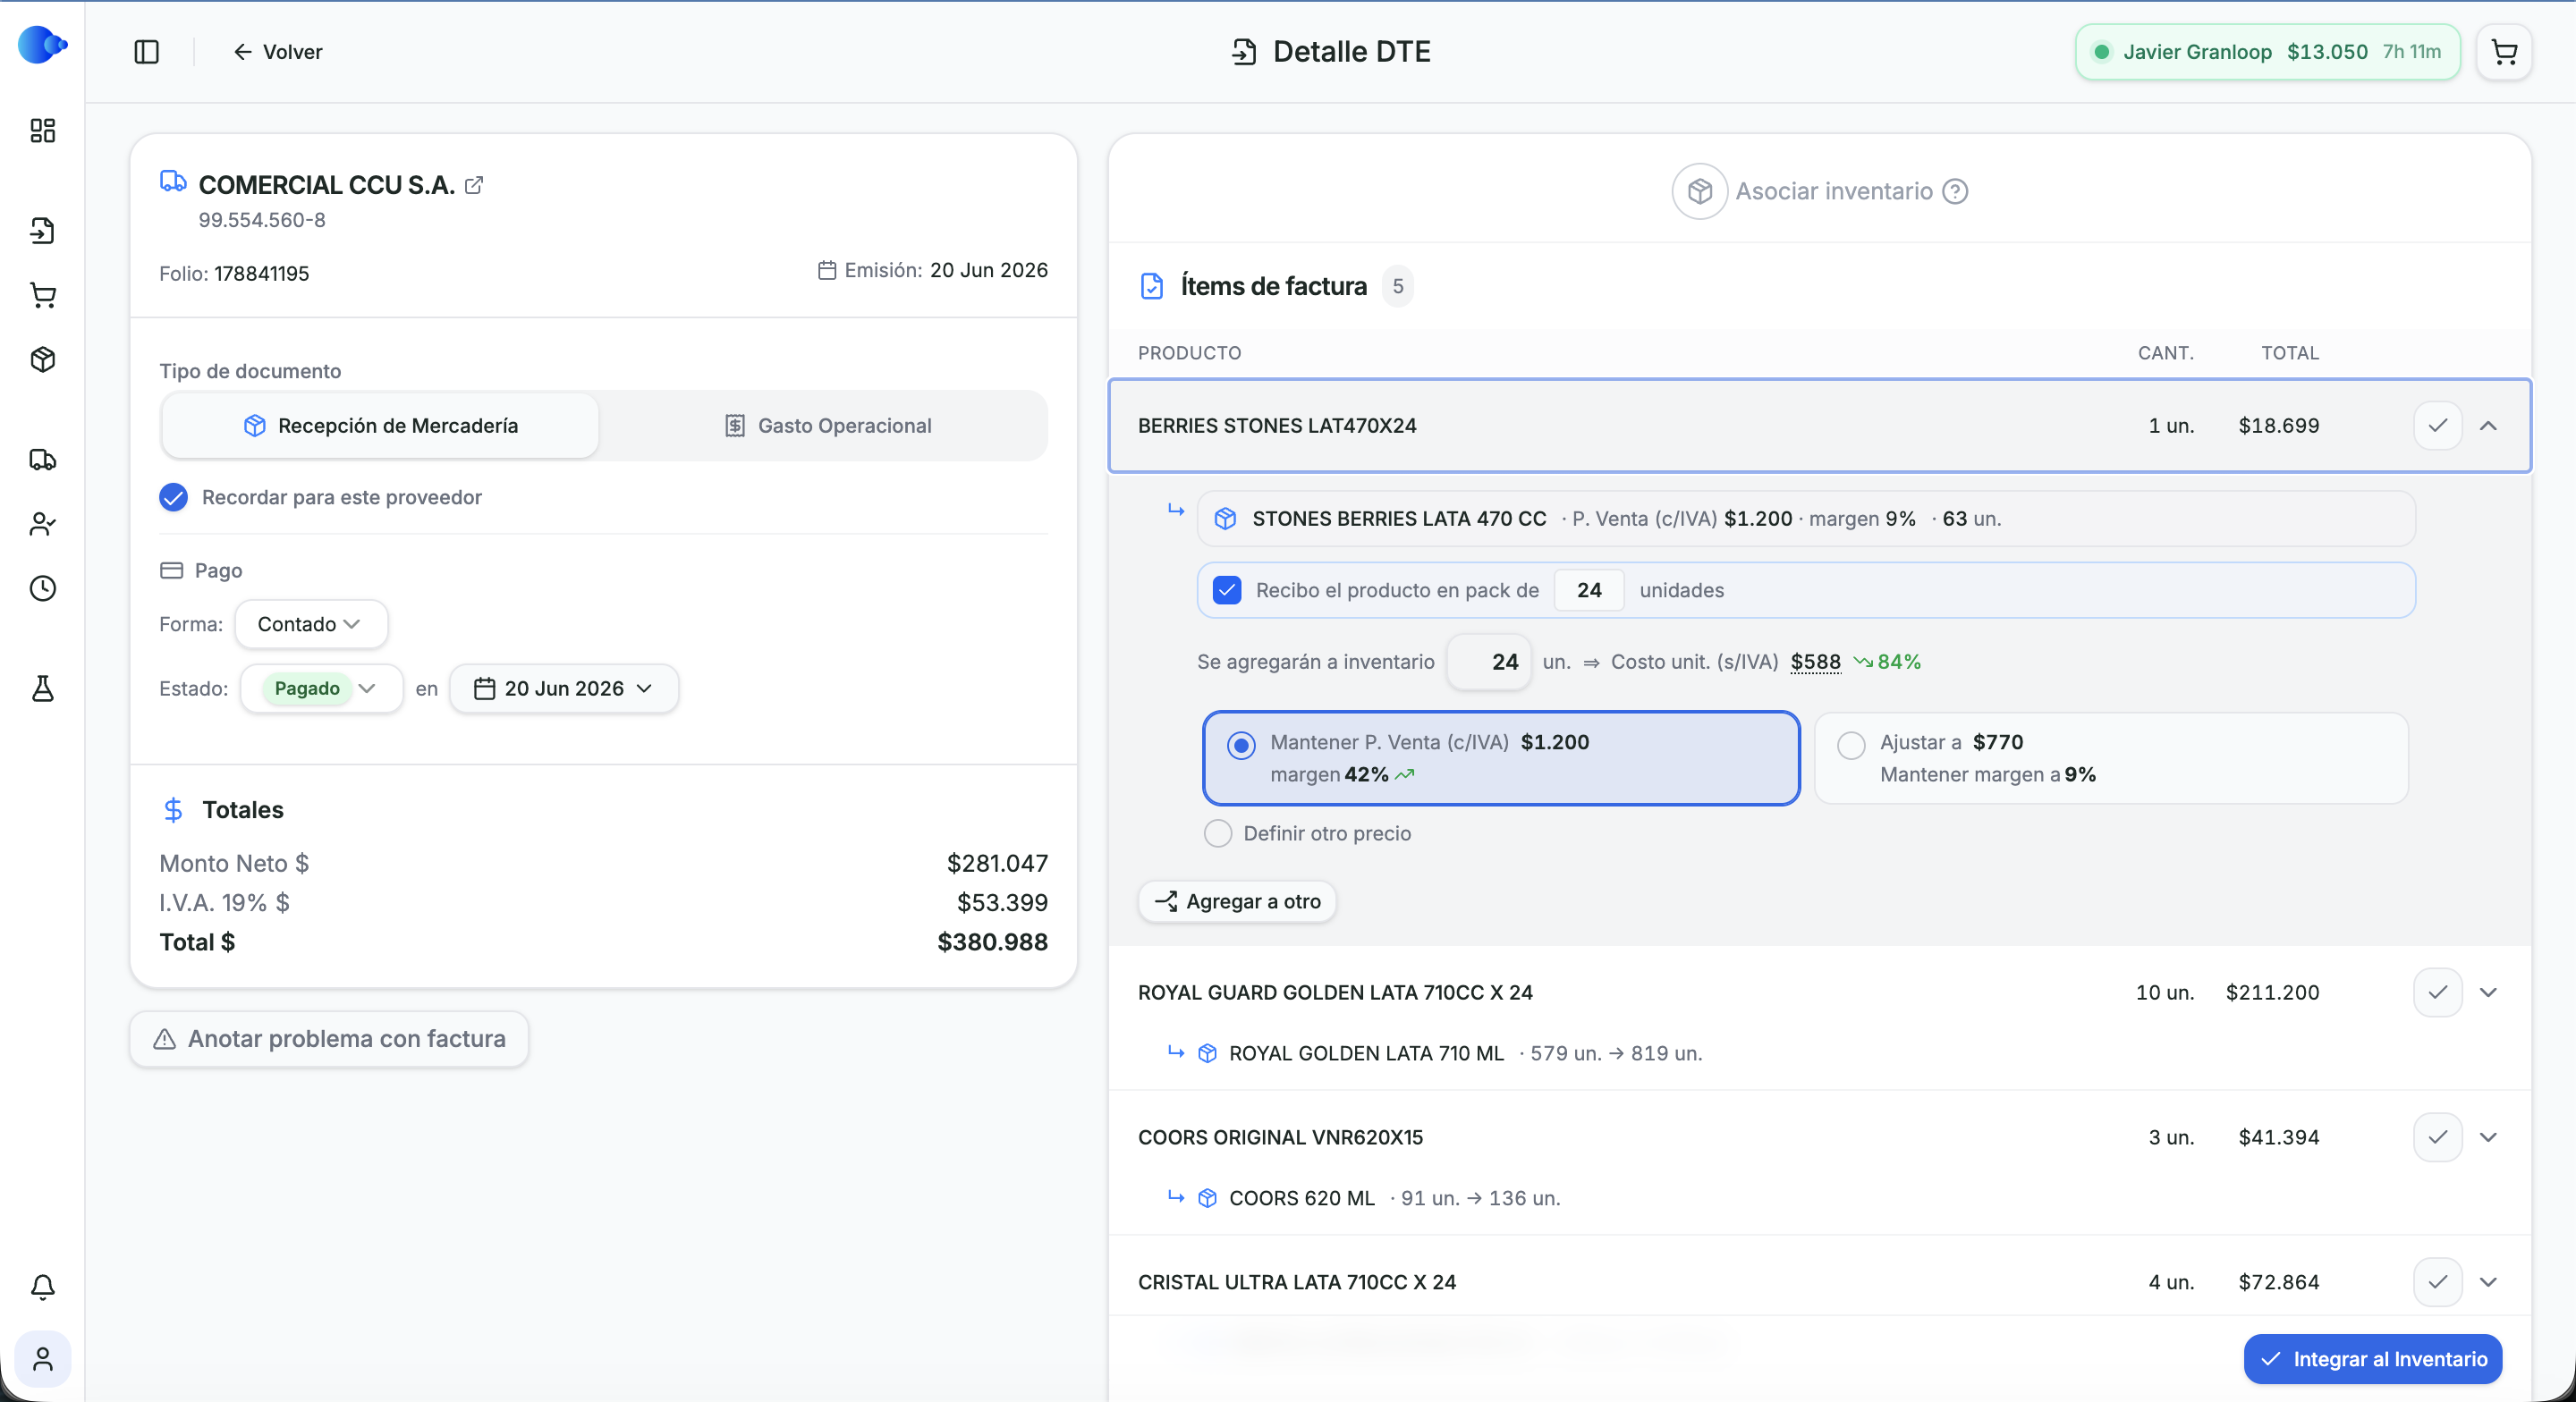Collapse the BERRIES STONES LAT470X24 row
The height and width of the screenshot is (1402, 2576).
[x=2489, y=426]
